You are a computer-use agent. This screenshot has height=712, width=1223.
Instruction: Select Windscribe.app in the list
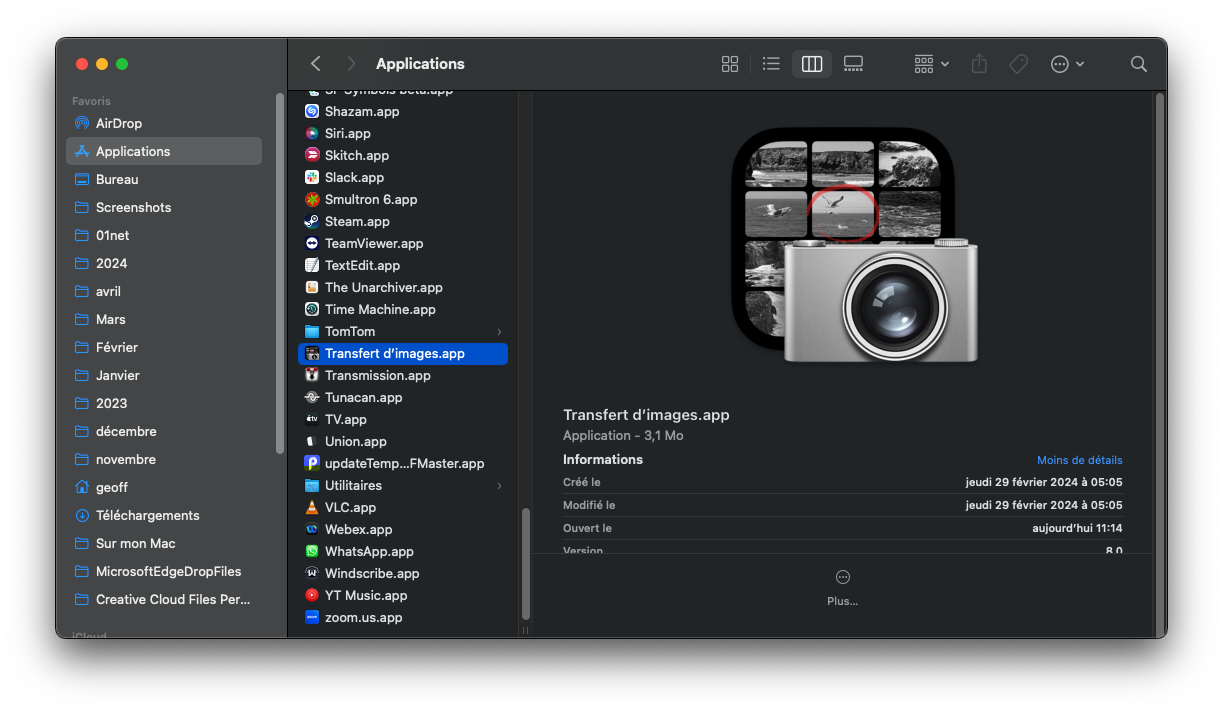[403, 573]
